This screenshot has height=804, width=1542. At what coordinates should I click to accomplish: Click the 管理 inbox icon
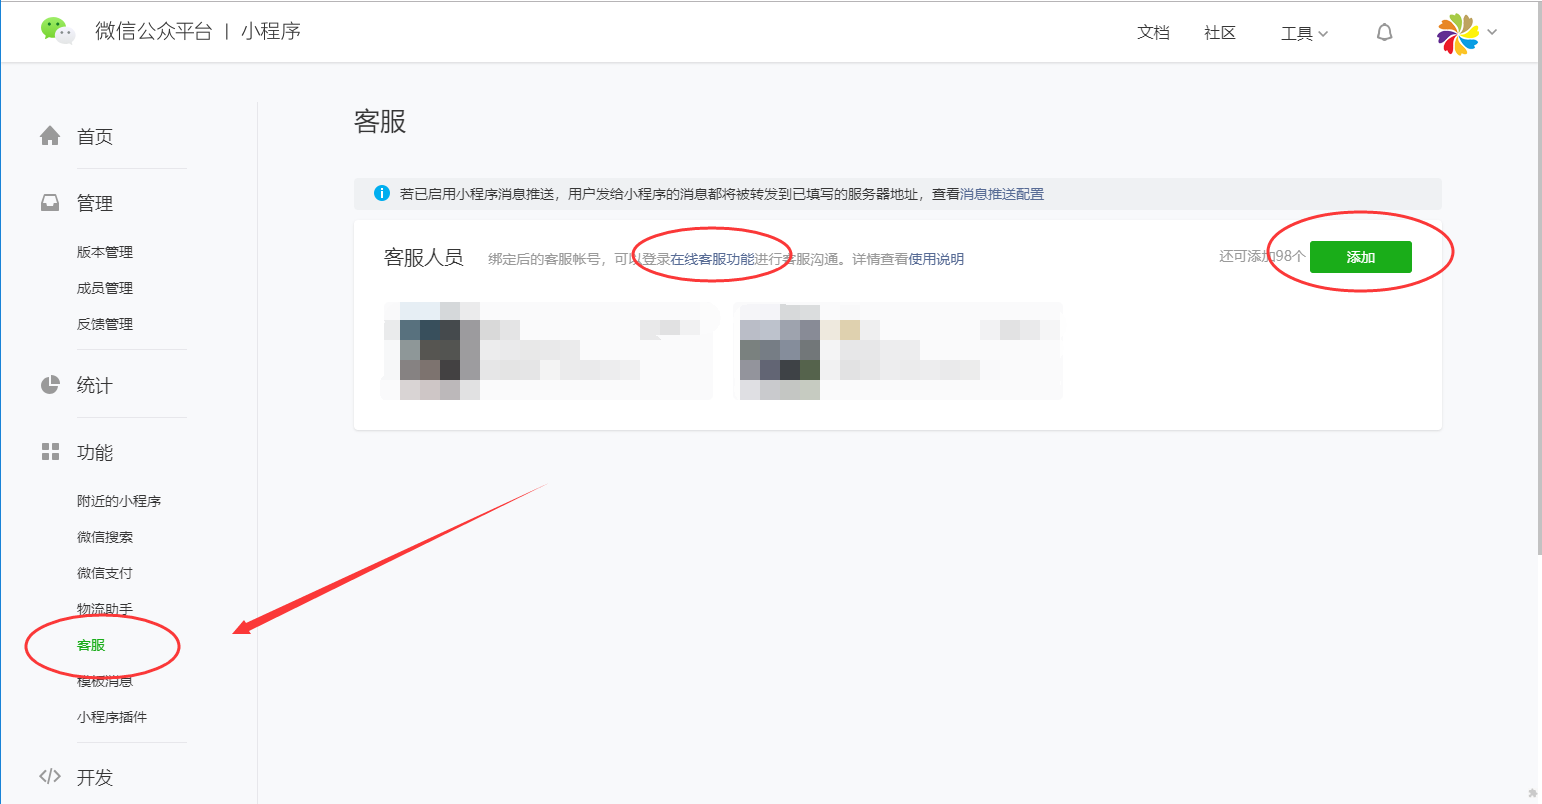50,203
